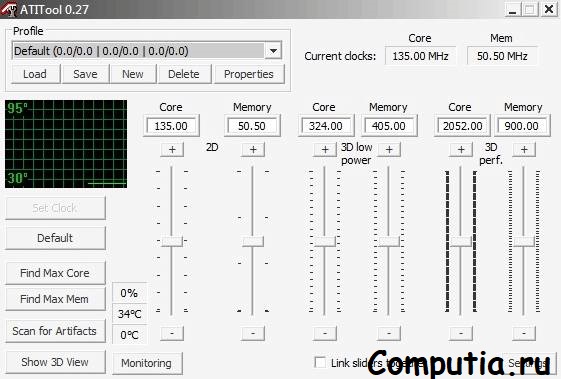Click the Default clocks button
The width and height of the screenshot is (561, 379).
click(55, 238)
